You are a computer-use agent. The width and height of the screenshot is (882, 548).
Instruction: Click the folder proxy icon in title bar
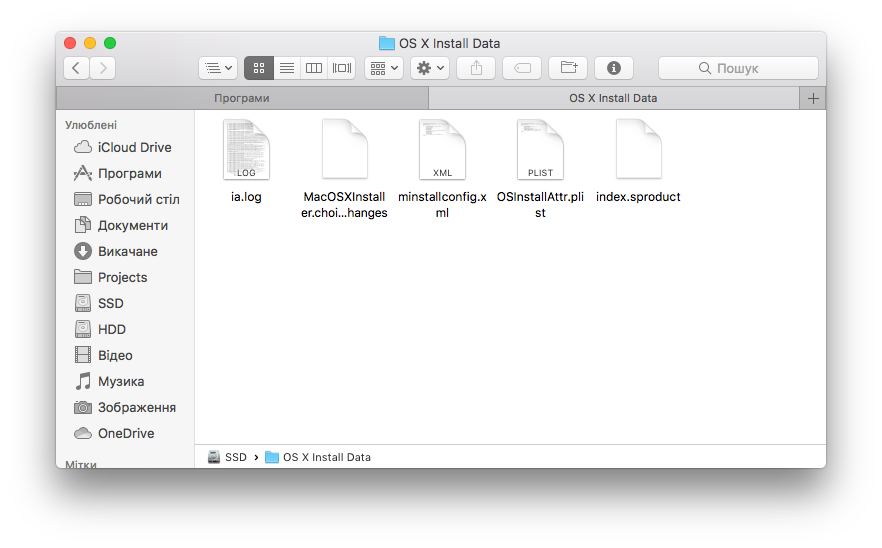point(386,43)
